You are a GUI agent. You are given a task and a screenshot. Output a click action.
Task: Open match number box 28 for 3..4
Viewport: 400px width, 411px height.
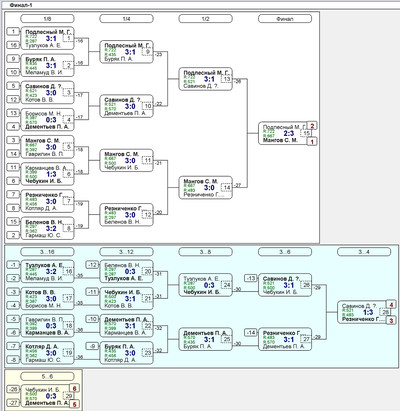coord(385,312)
